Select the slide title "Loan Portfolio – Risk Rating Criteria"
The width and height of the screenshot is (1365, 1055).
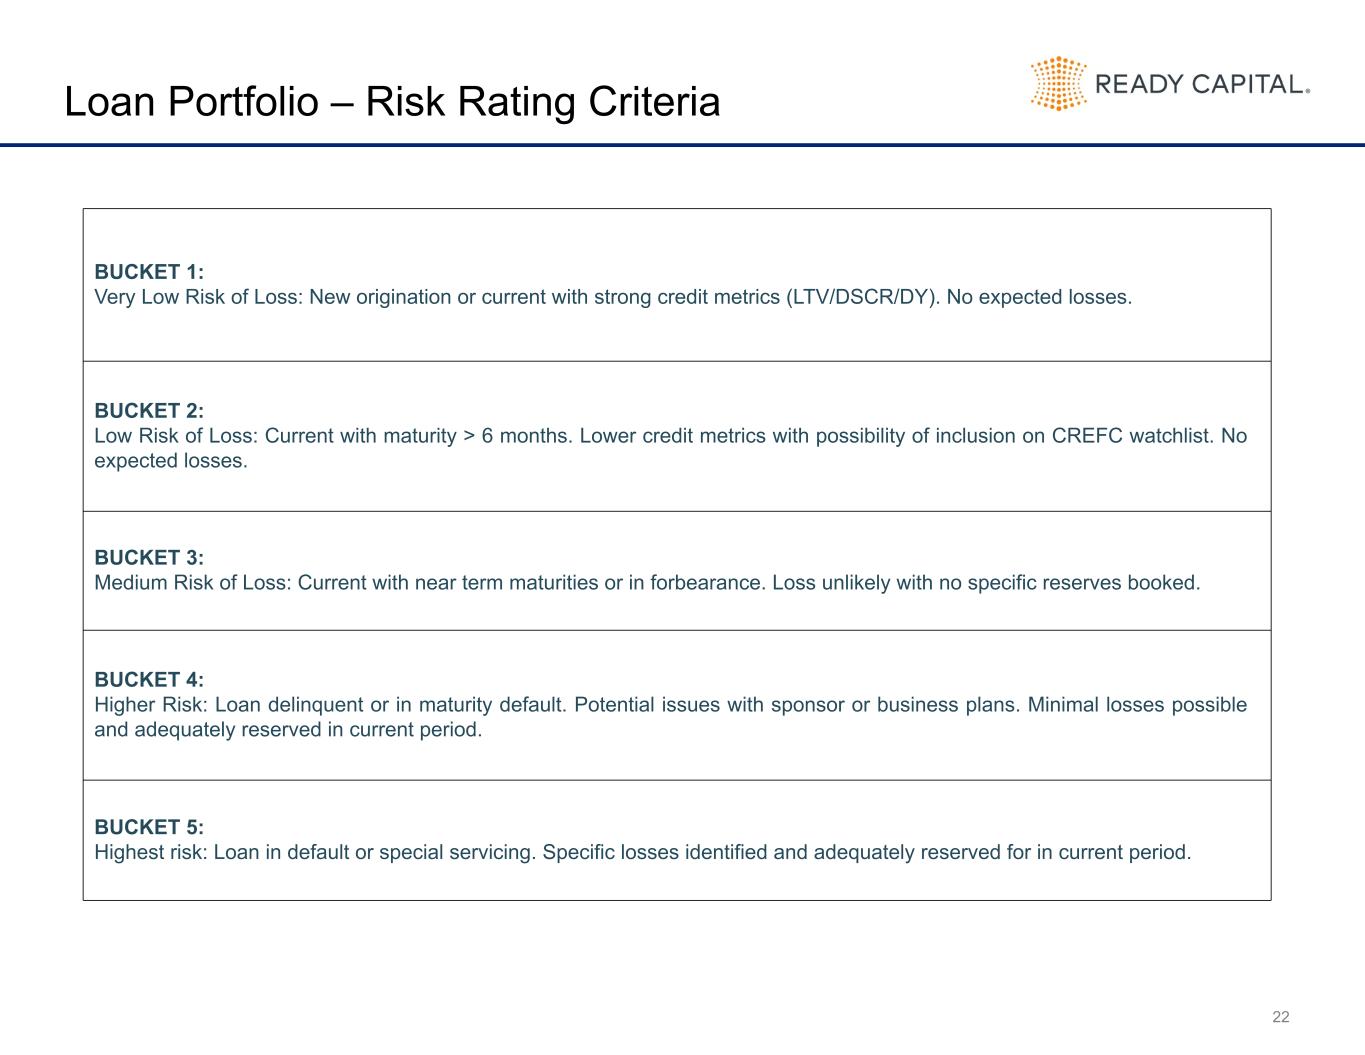391,102
